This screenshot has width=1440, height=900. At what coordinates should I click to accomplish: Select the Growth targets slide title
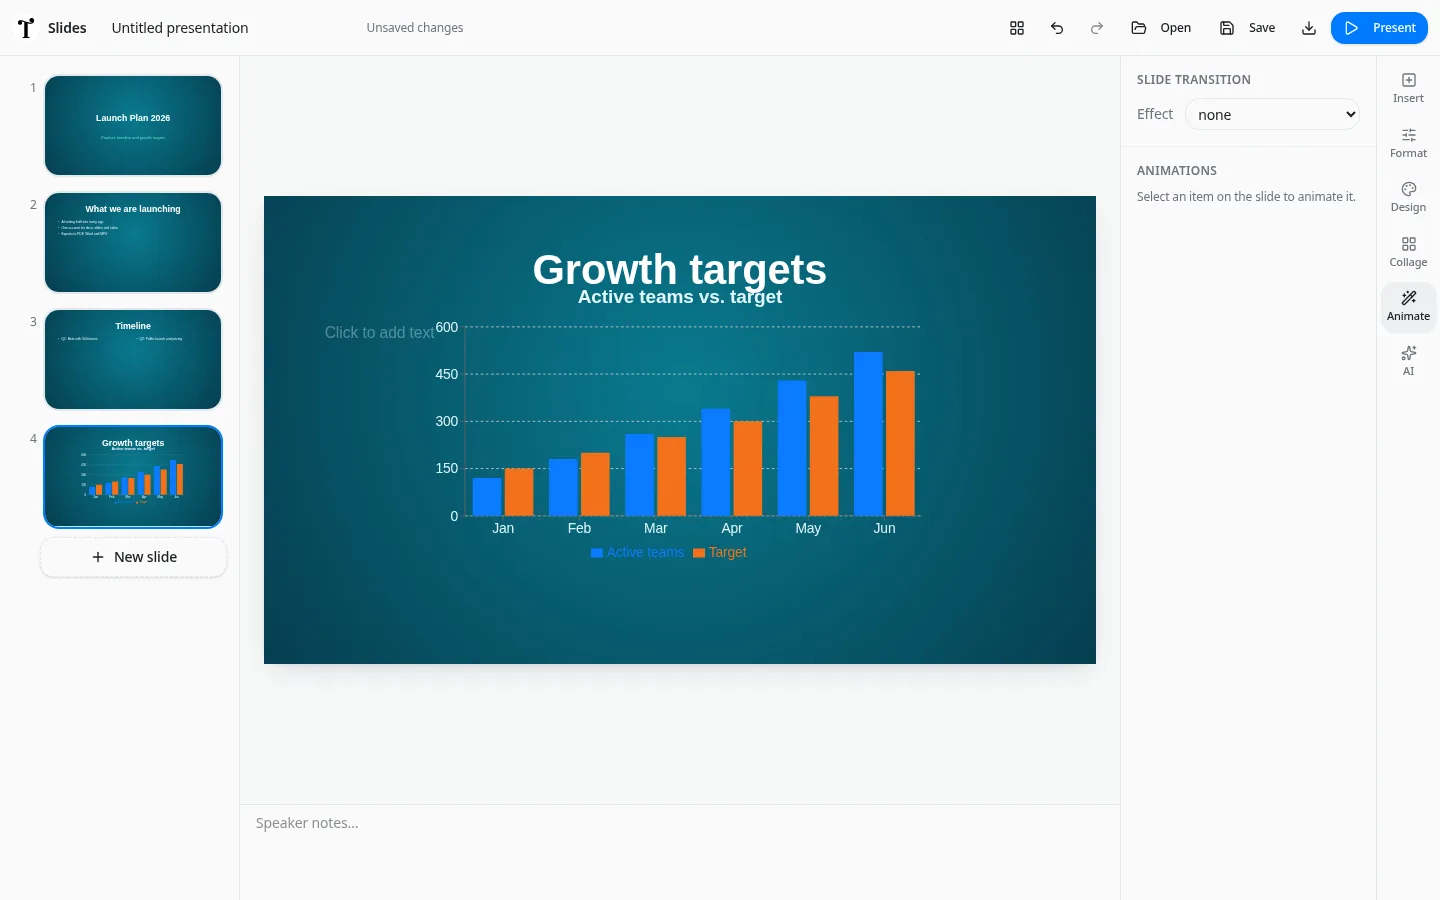tap(680, 270)
